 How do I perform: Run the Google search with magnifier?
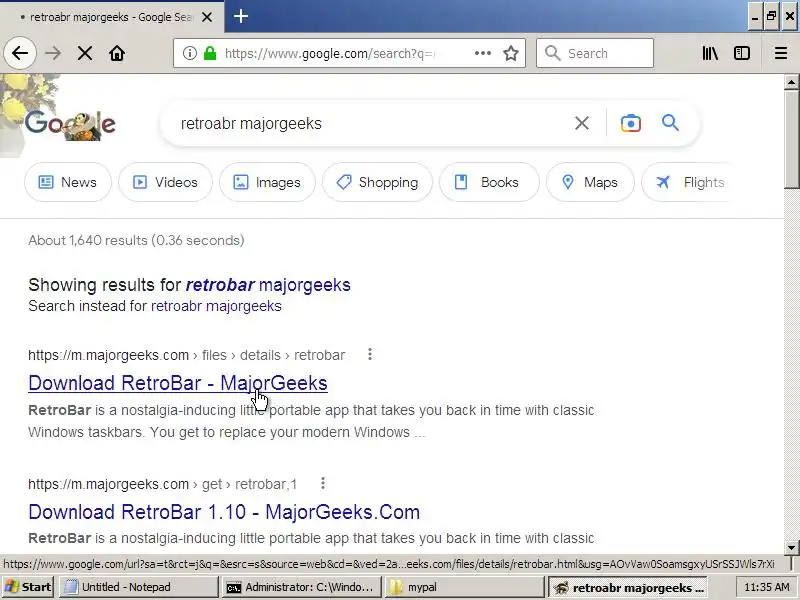tap(670, 123)
